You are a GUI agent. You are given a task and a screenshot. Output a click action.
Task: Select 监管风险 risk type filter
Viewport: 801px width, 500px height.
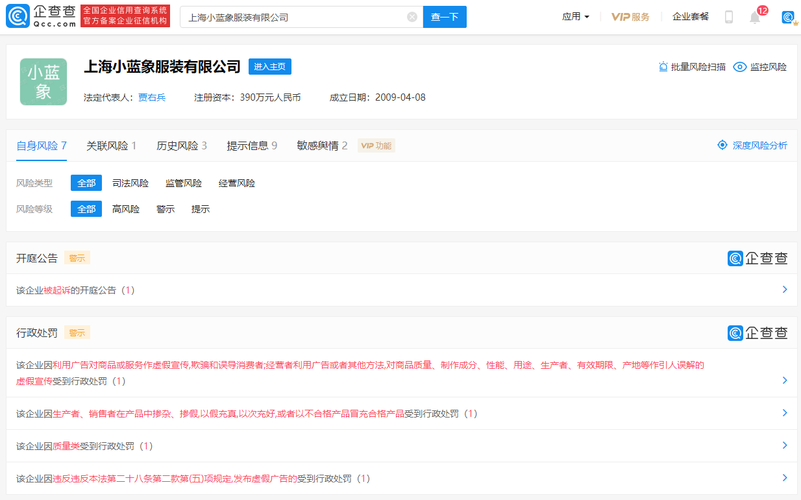pyautogui.click(x=183, y=183)
